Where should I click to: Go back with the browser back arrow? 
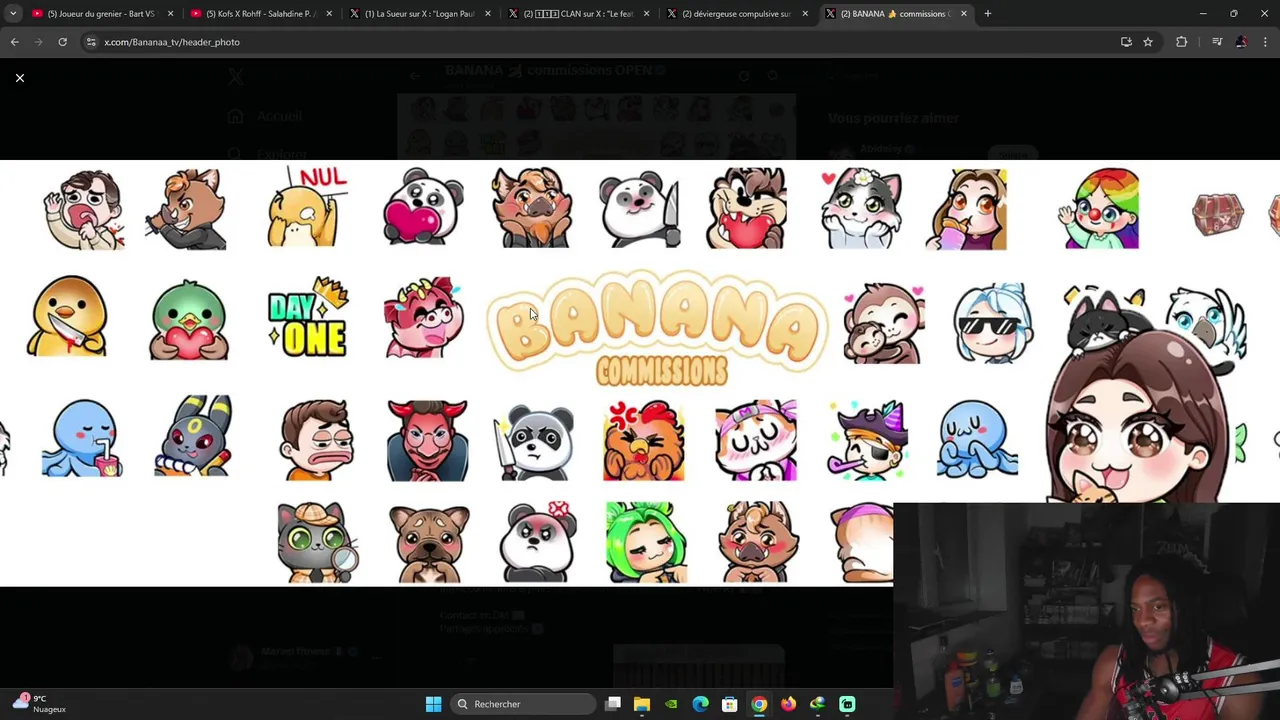(15, 42)
